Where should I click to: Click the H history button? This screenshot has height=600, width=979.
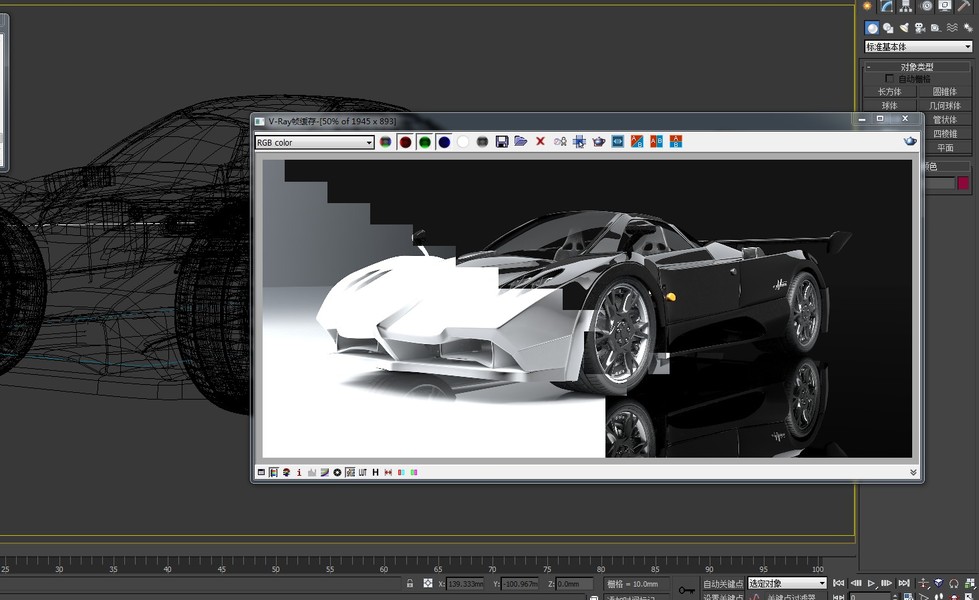coord(375,473)
